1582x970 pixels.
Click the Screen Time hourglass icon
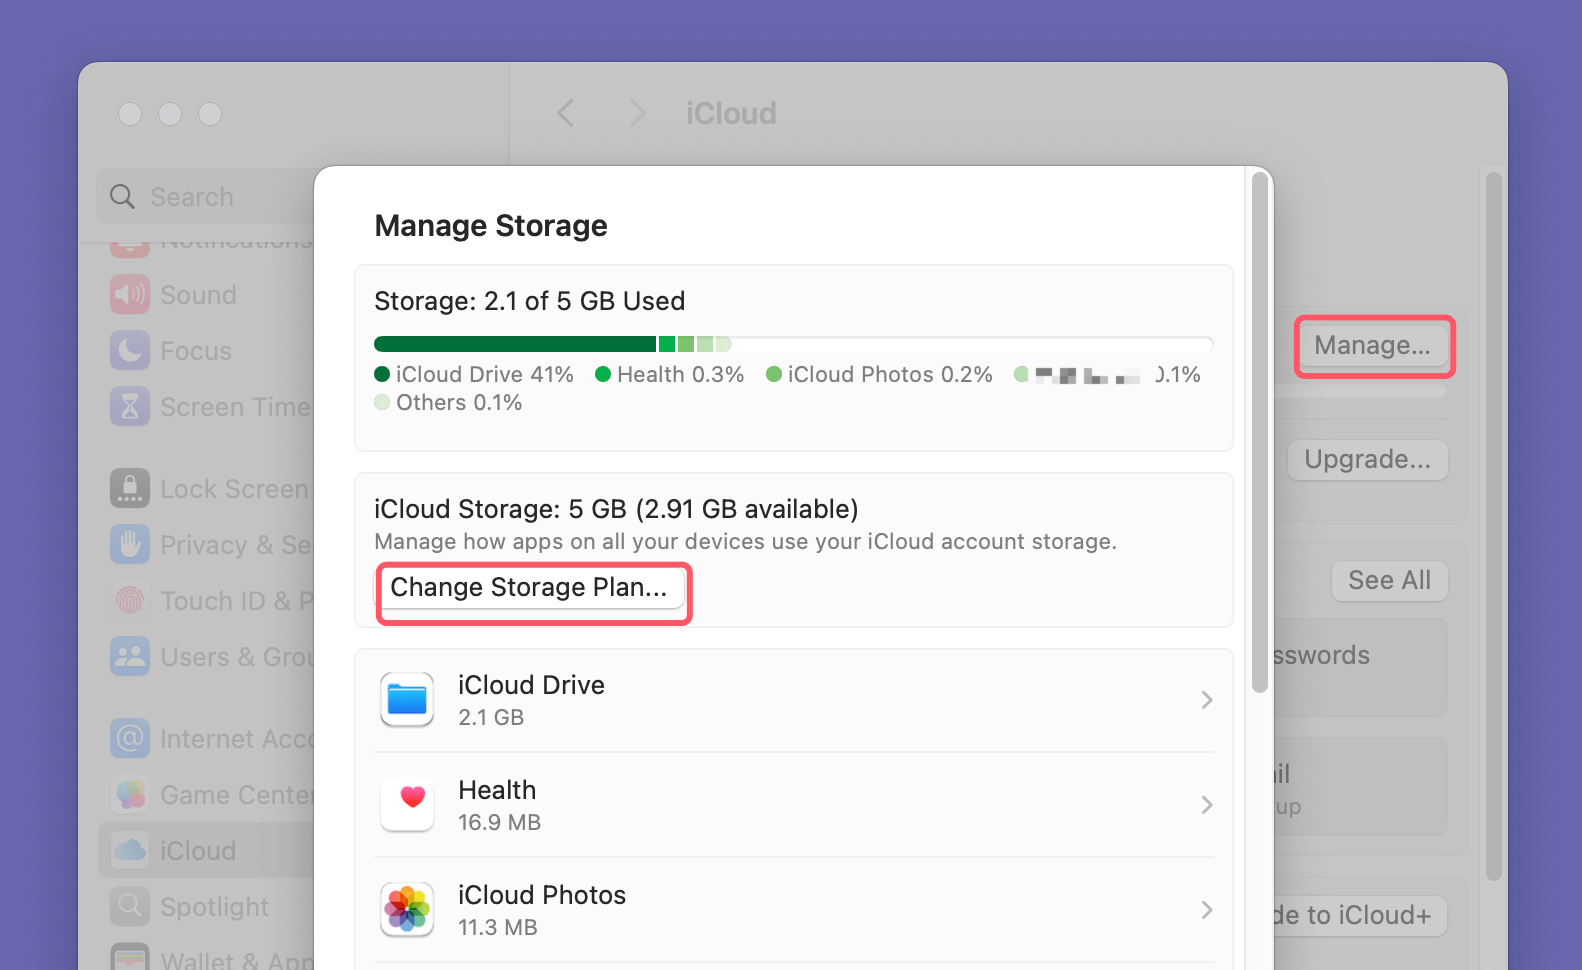point(129,406)
